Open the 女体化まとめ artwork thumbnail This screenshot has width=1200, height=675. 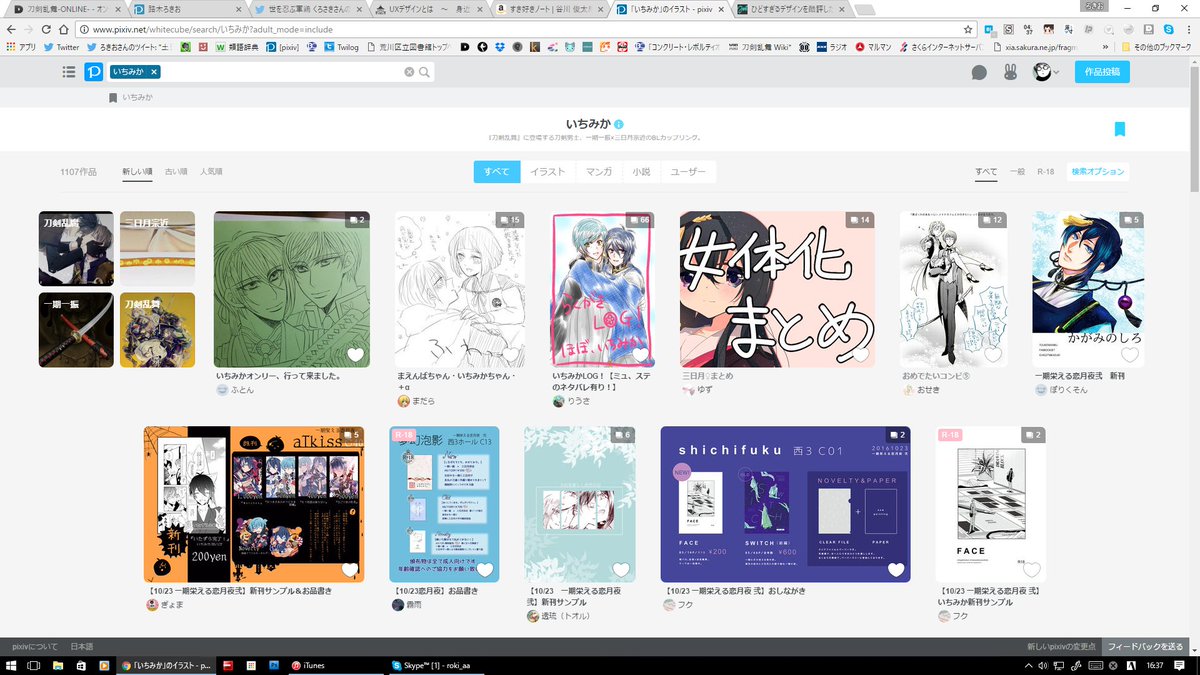777,289
